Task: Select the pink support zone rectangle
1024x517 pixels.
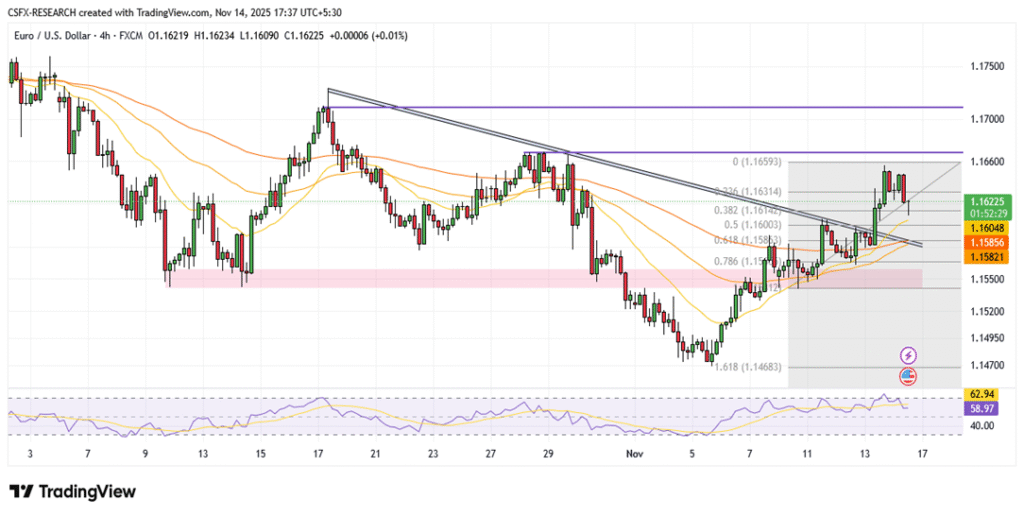Action: coord(400,278)
